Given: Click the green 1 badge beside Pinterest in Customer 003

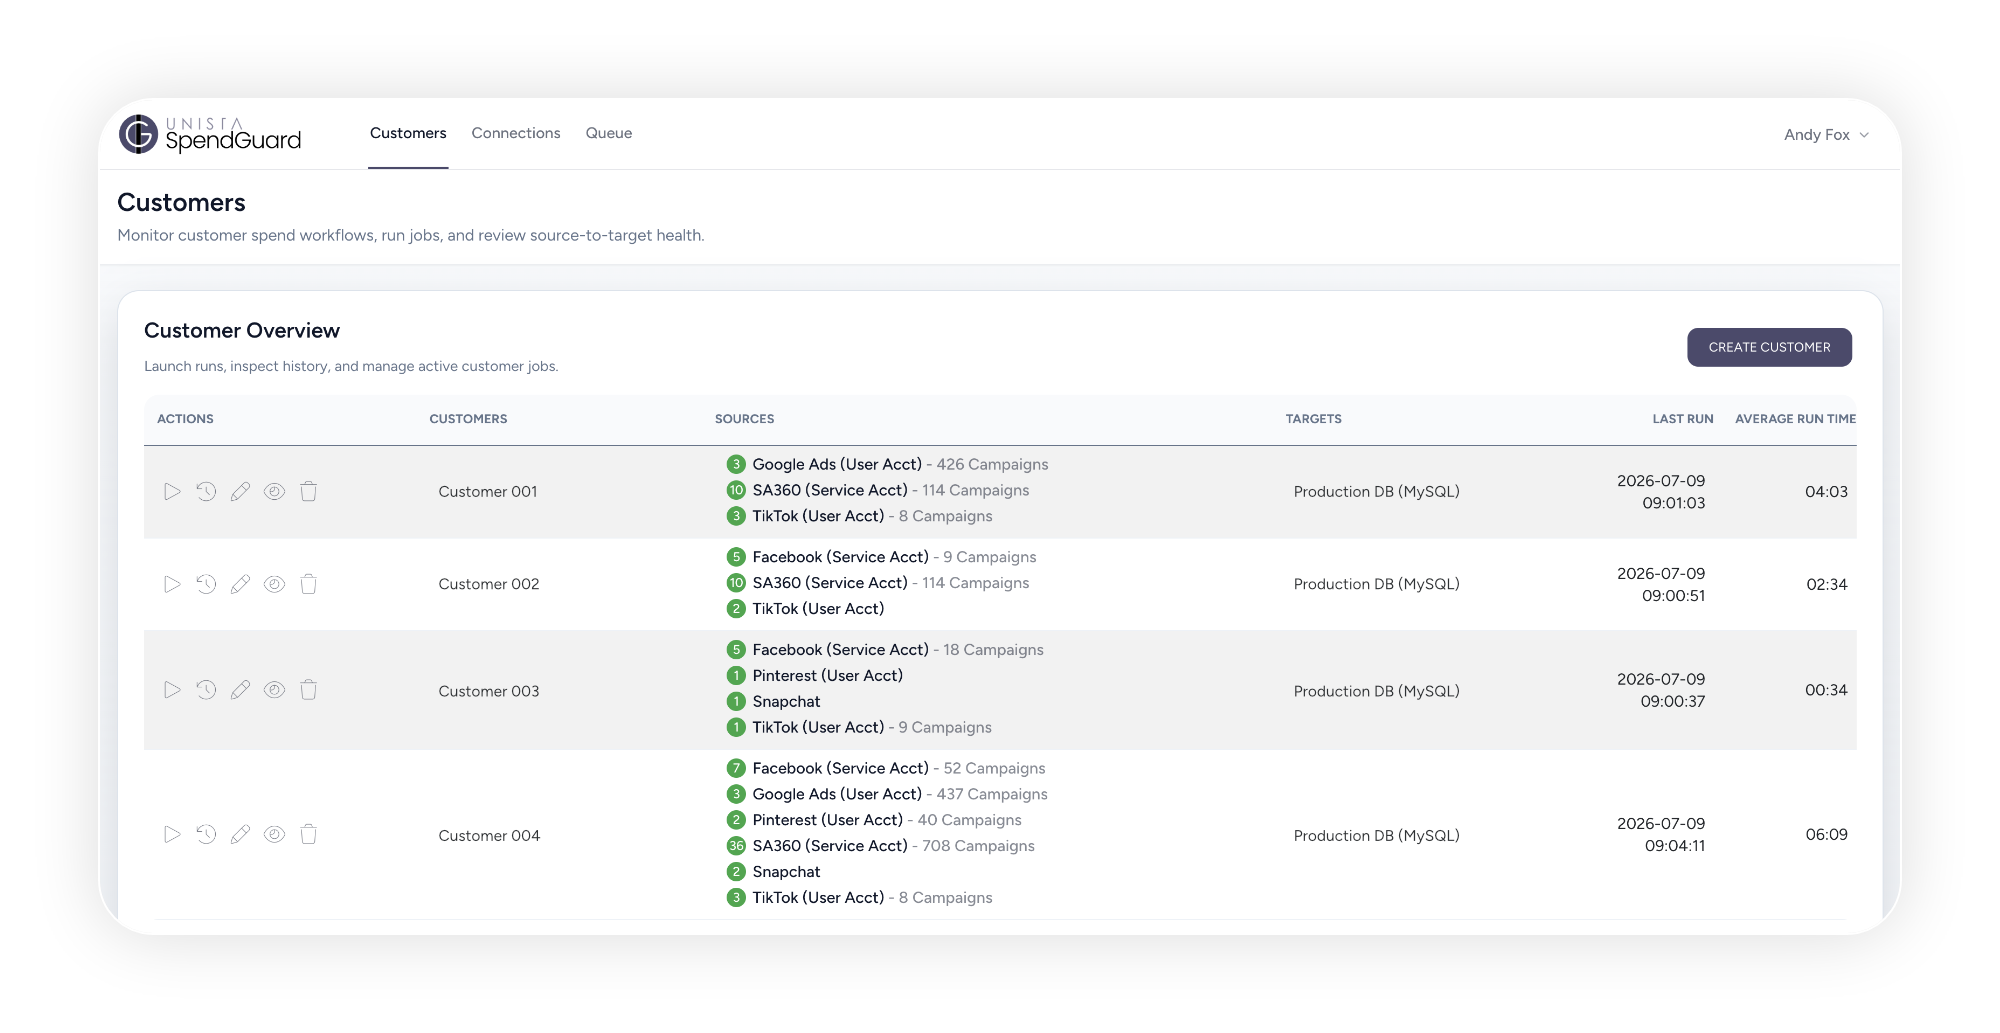Looking at the screenshot, I should click(736, 676).
